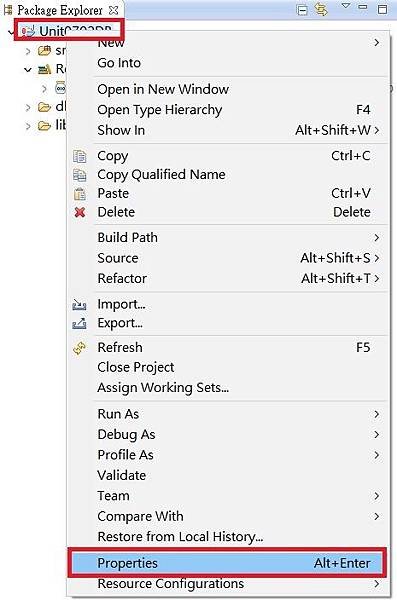Choose Close Project

coord(228,367)
